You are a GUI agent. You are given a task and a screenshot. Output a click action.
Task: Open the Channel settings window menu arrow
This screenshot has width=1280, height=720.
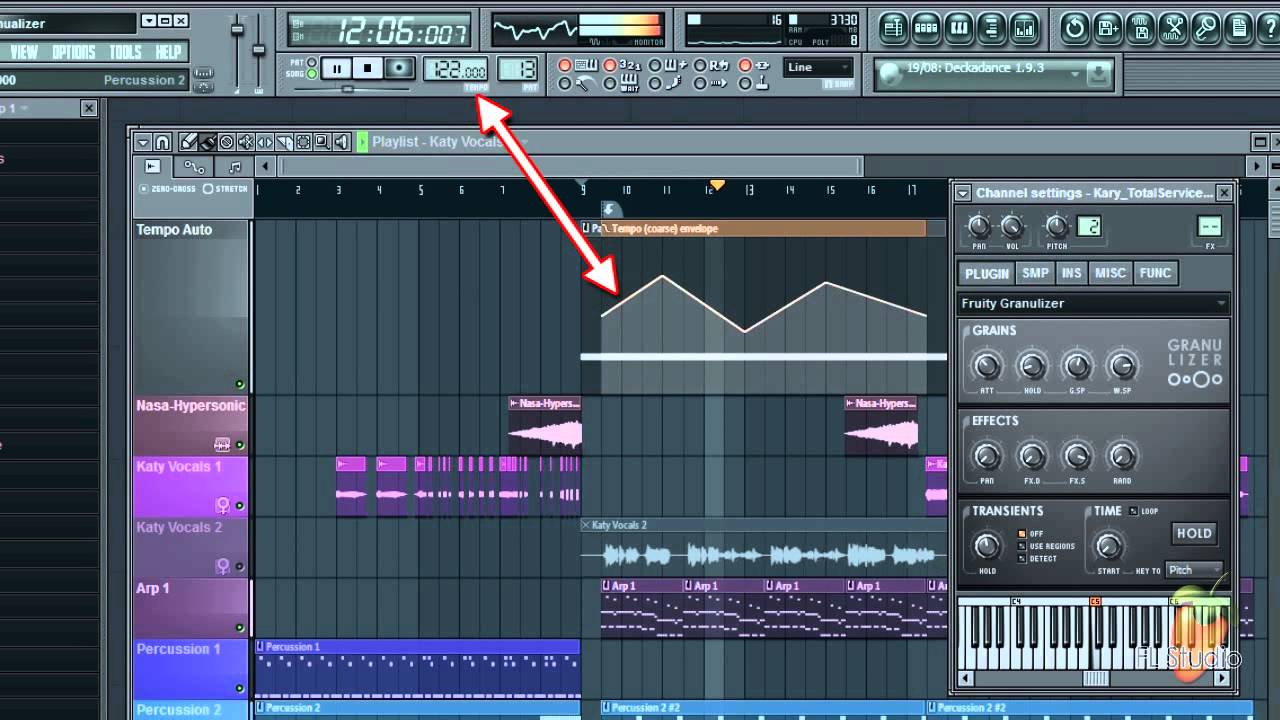click(x=962, y=193)
